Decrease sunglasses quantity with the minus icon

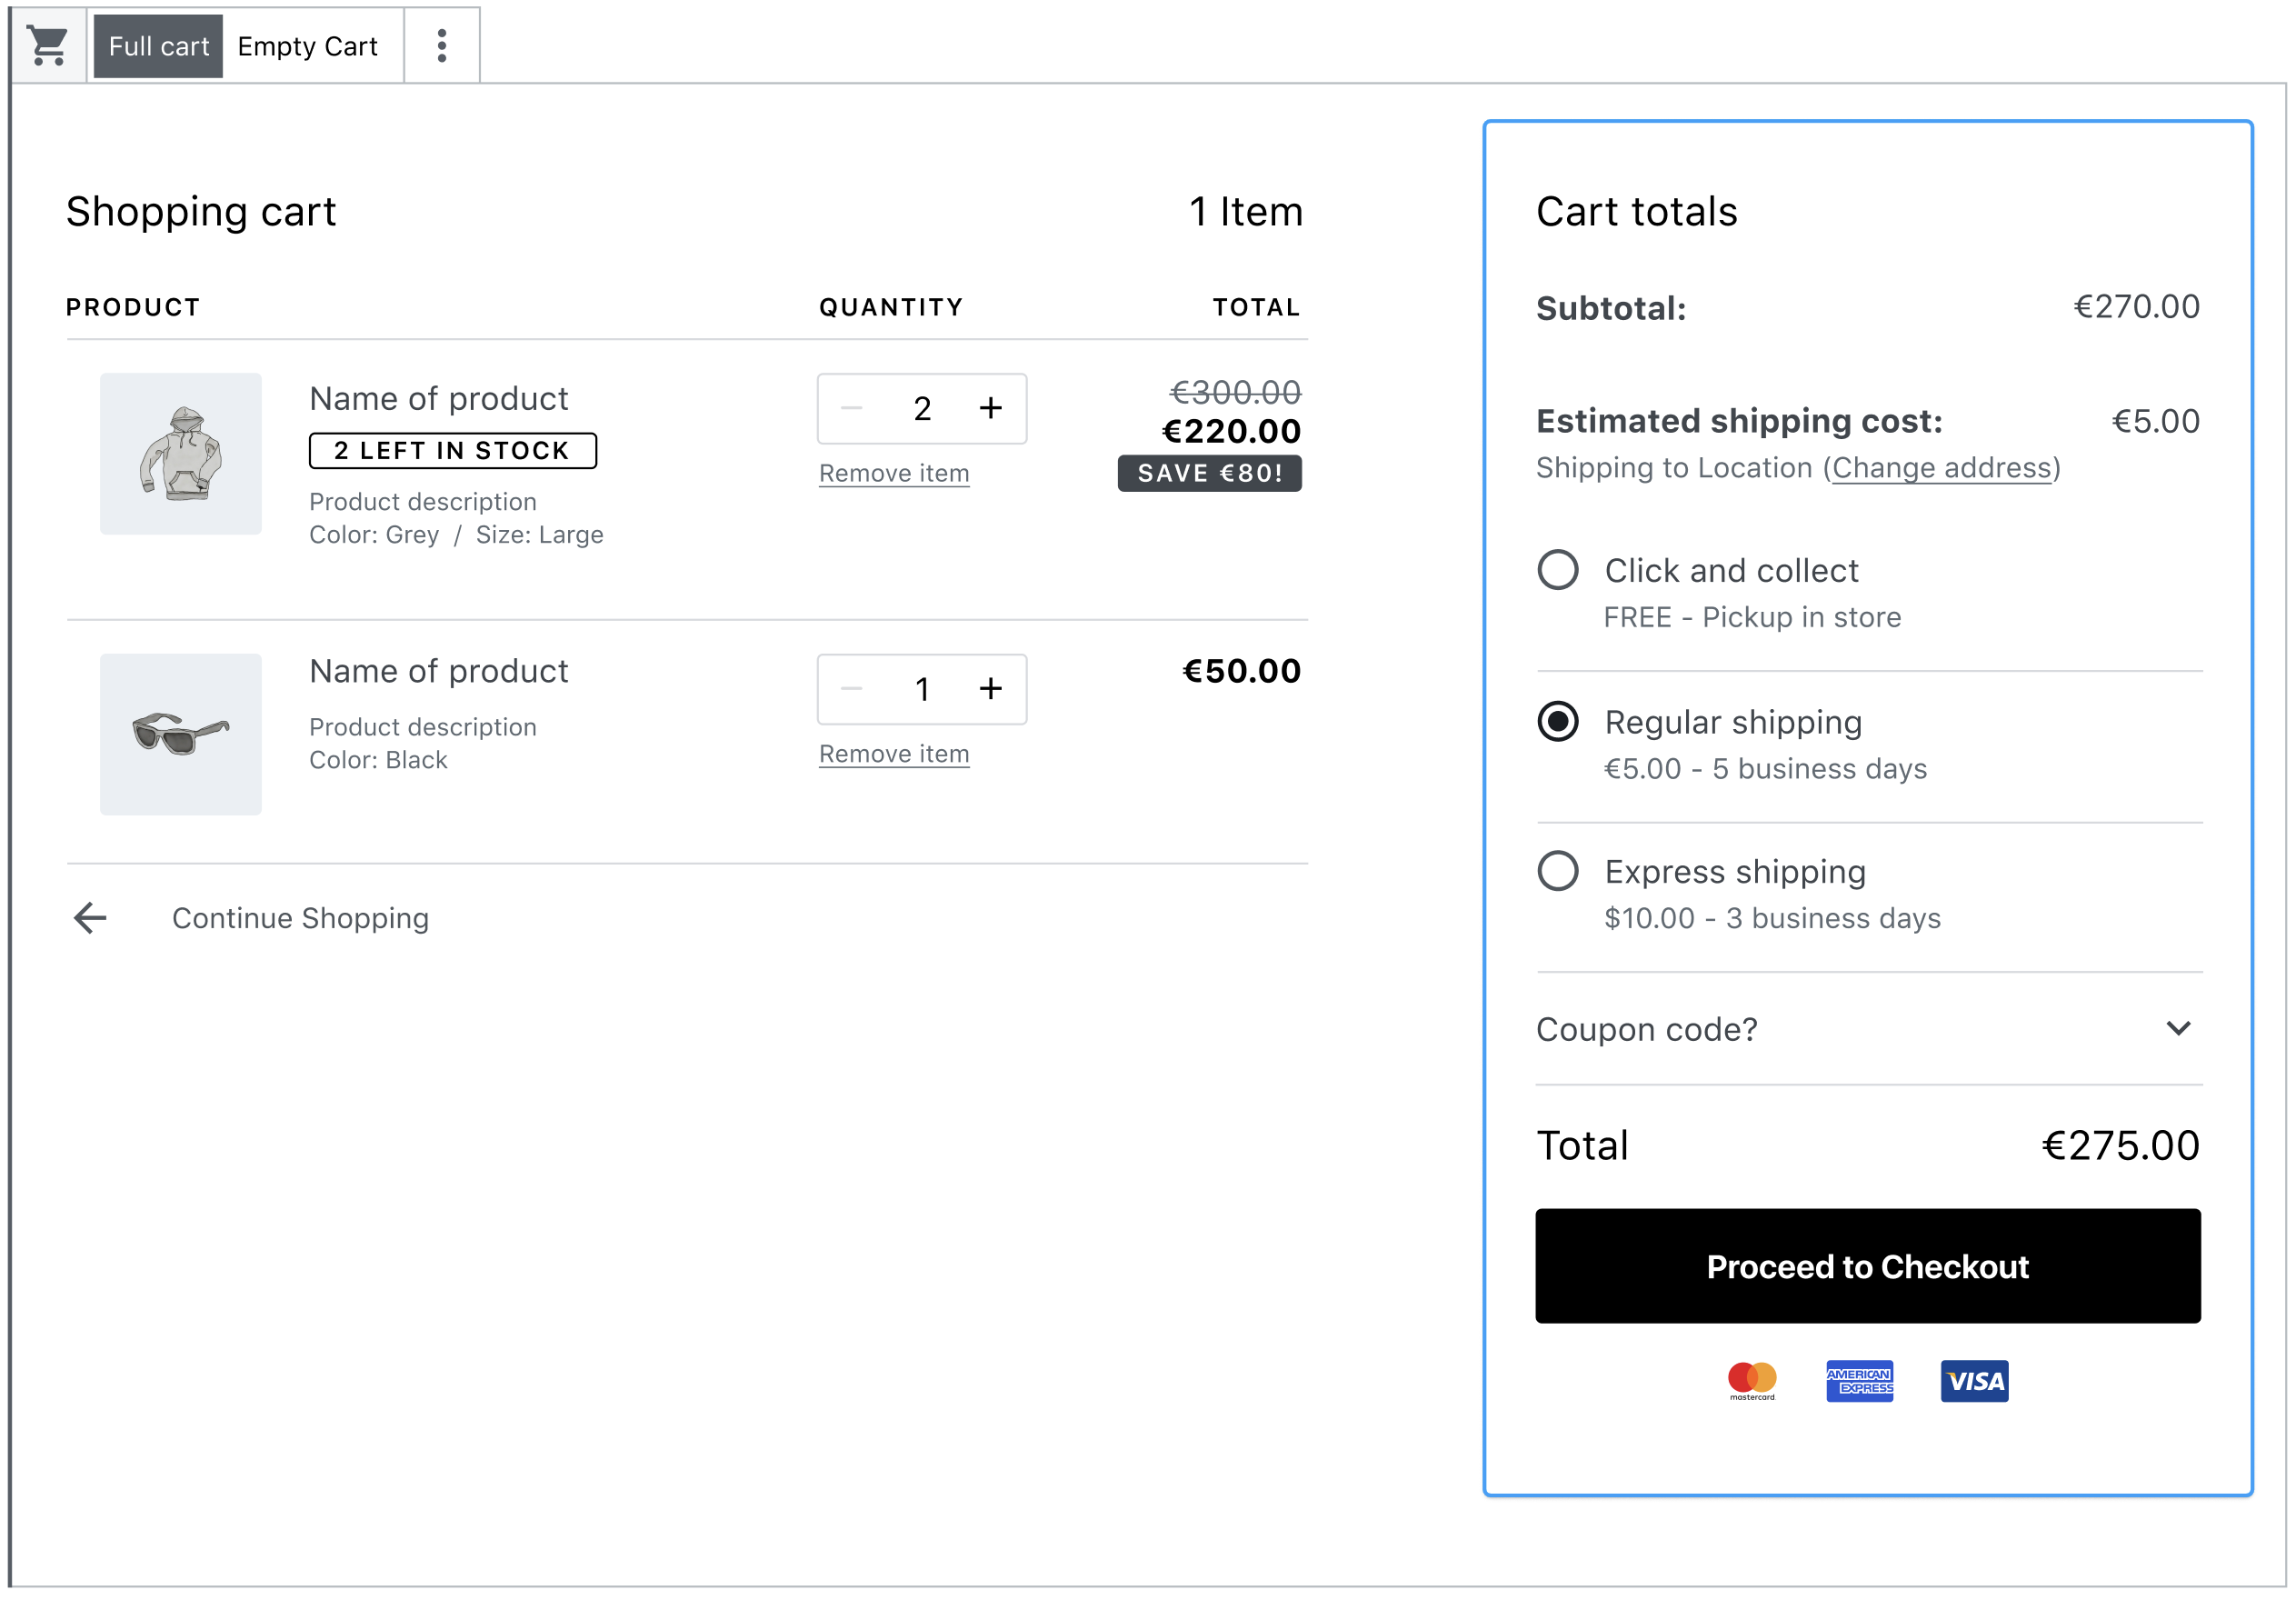click(x=851, y=689)
